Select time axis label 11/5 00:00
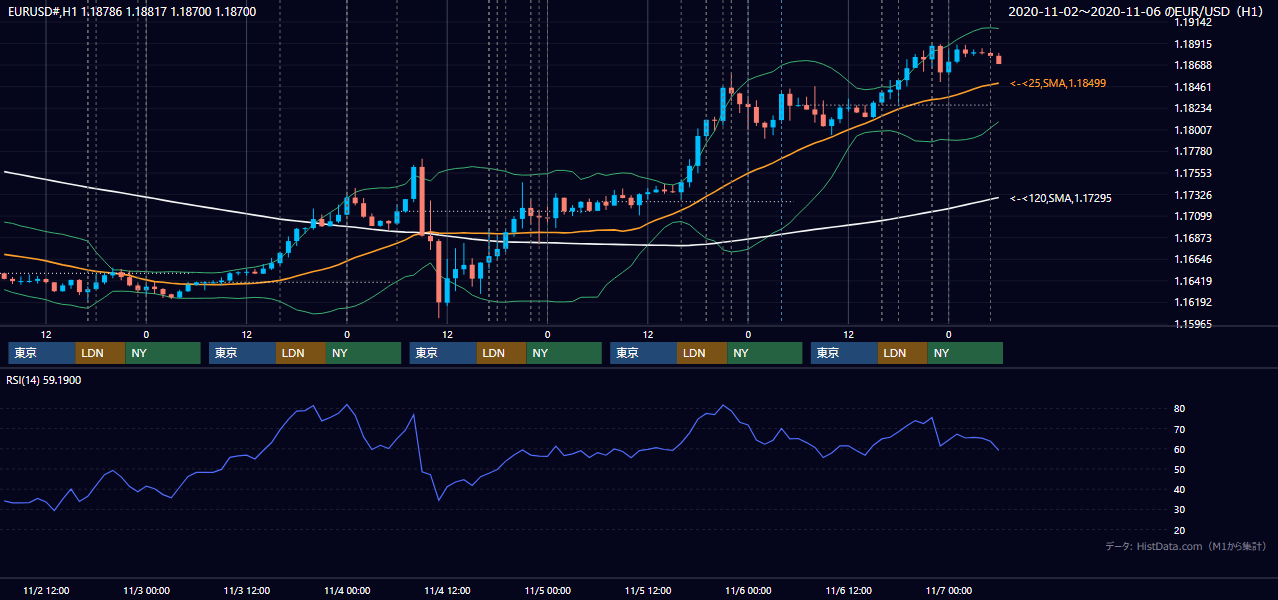 pos(548,590)
